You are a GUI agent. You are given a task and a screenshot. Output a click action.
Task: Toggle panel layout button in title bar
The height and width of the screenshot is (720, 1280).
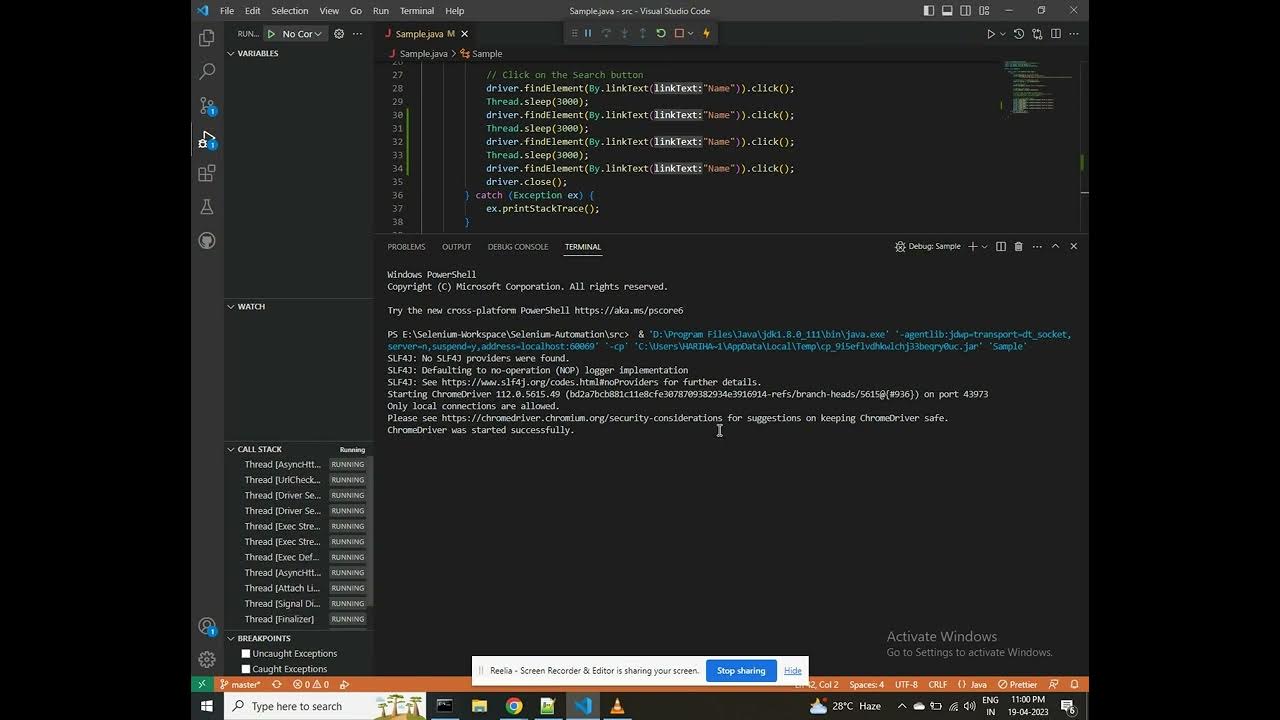tap(947, 11)
